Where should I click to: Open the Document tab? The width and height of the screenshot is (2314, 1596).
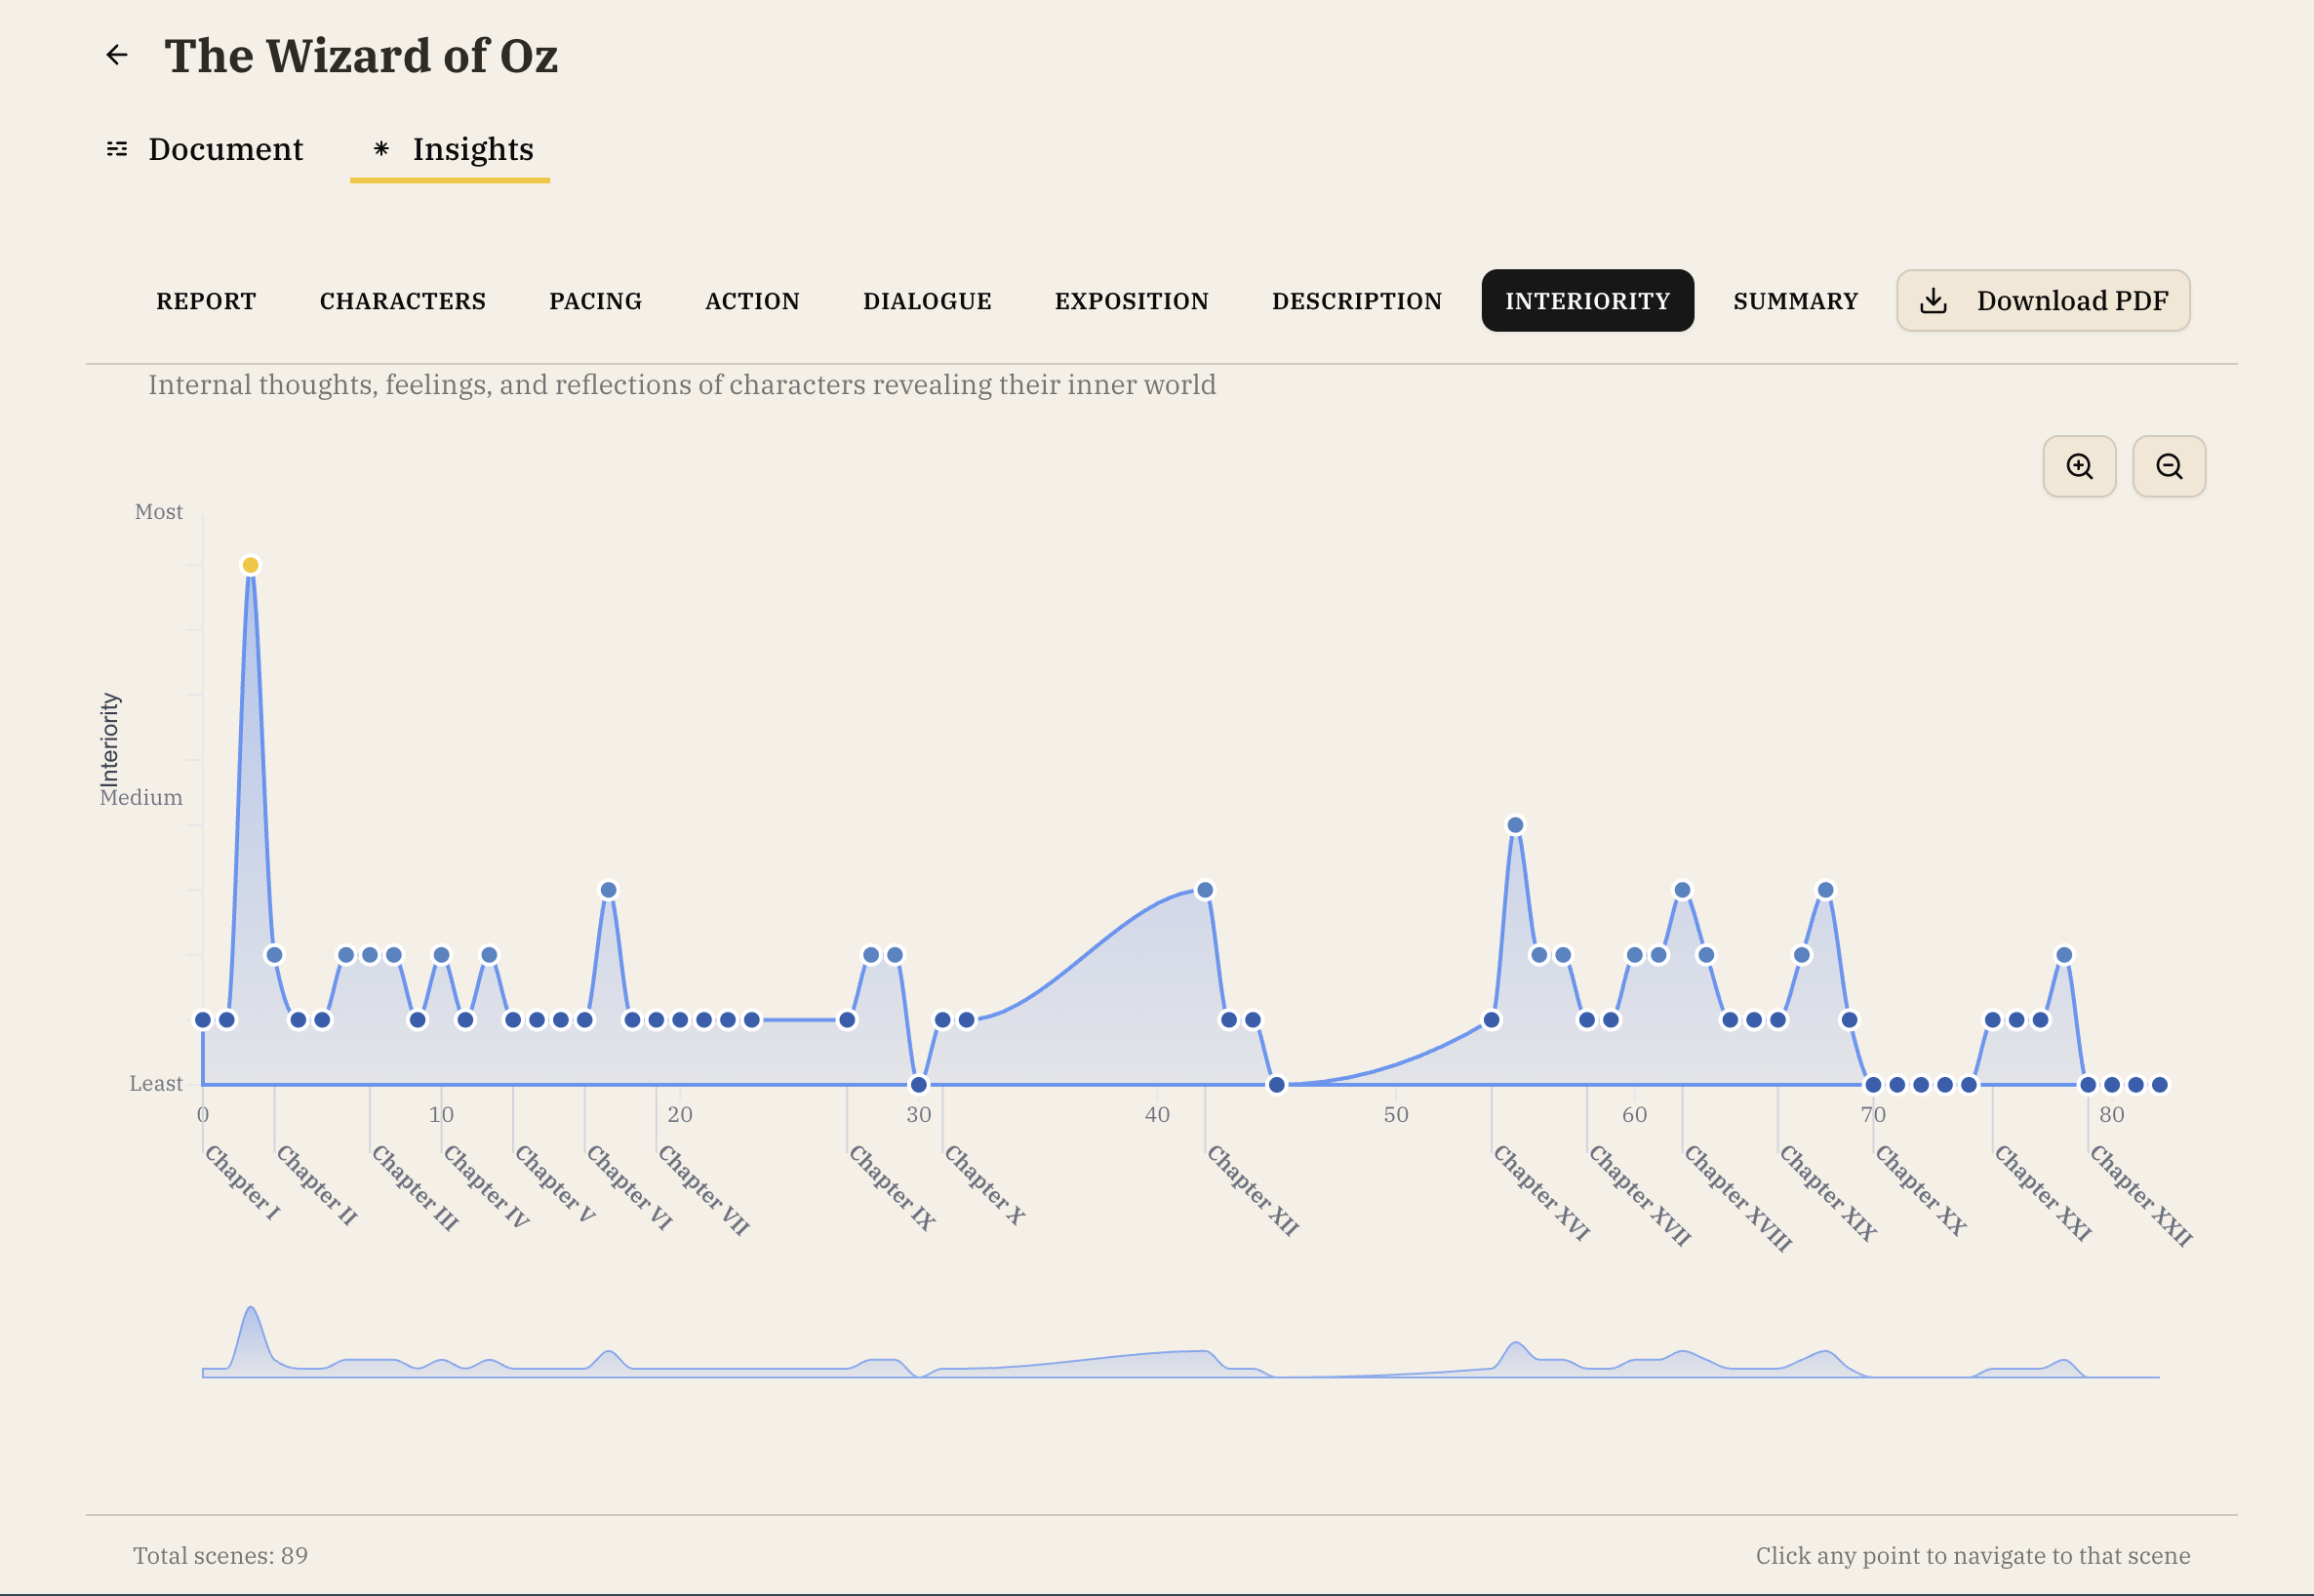[x=225, y=149]
